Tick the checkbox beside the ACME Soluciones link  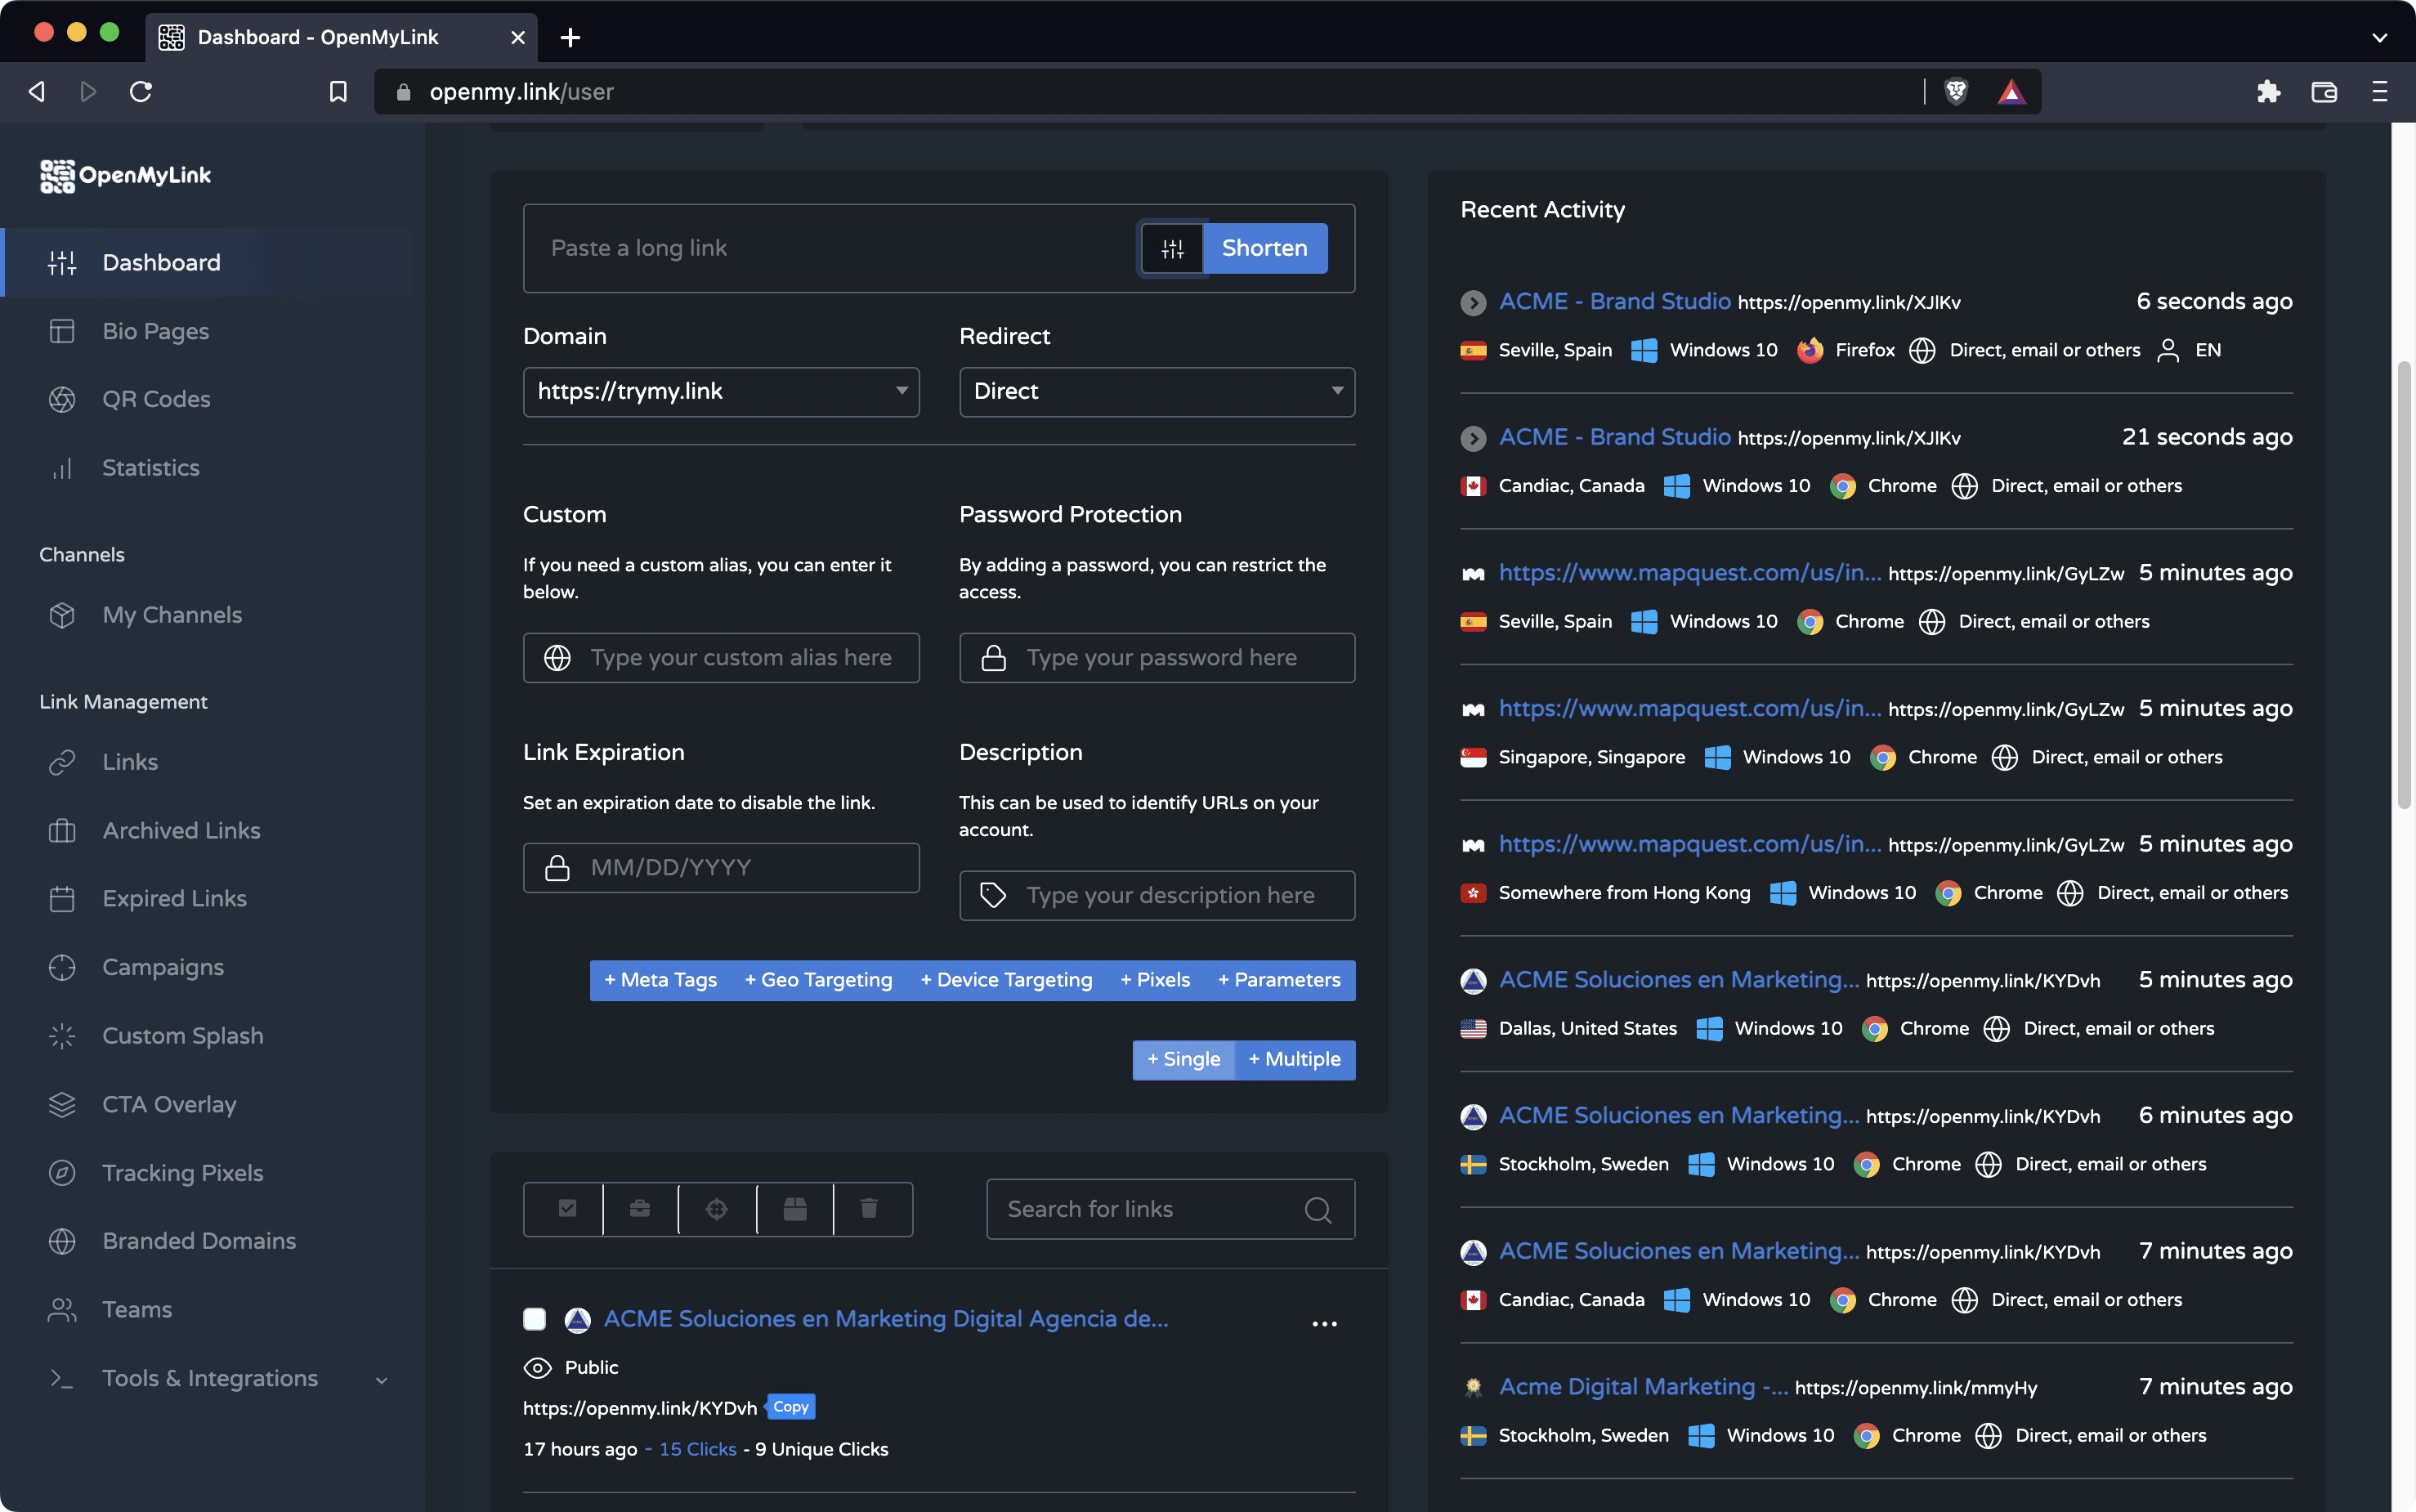(535, 1318)
